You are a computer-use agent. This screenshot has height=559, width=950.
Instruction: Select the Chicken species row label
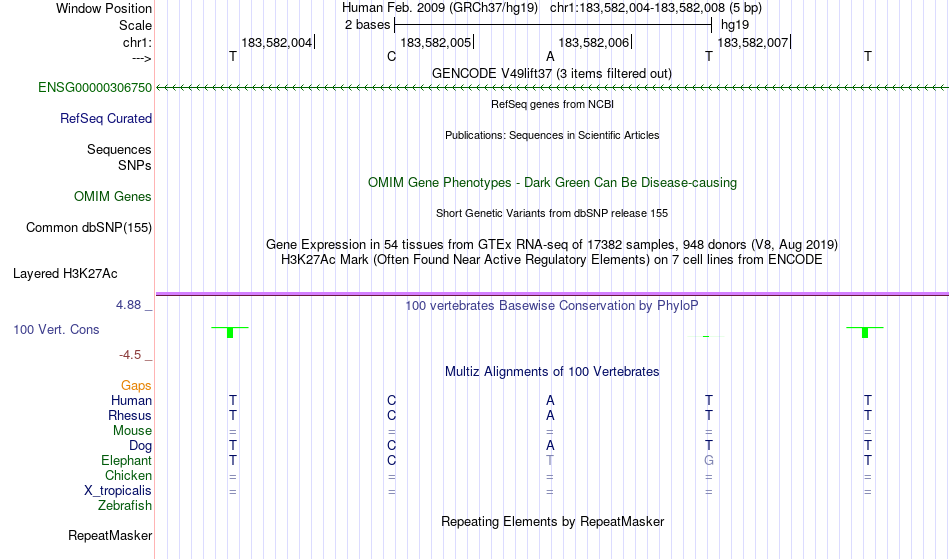(128, 475)
